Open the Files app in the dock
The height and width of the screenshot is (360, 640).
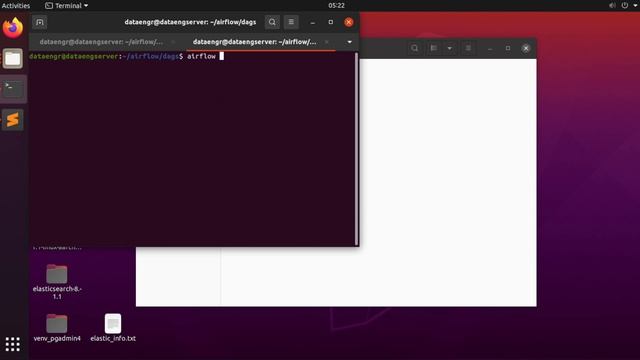pos(13,58)
